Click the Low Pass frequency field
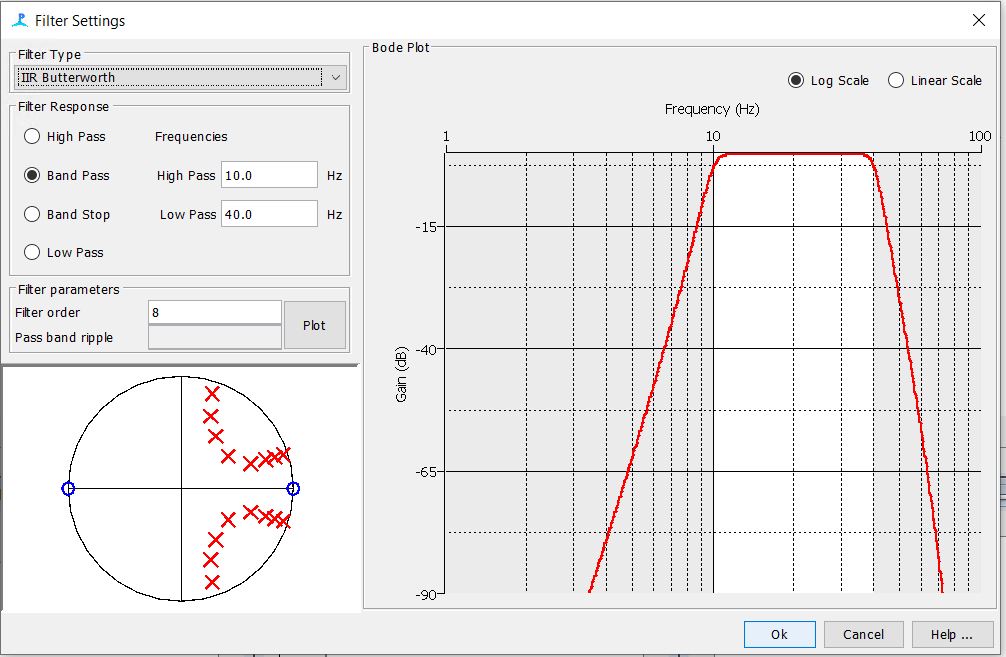Viewport: 1006px width, 657px height. pos(269,214)
